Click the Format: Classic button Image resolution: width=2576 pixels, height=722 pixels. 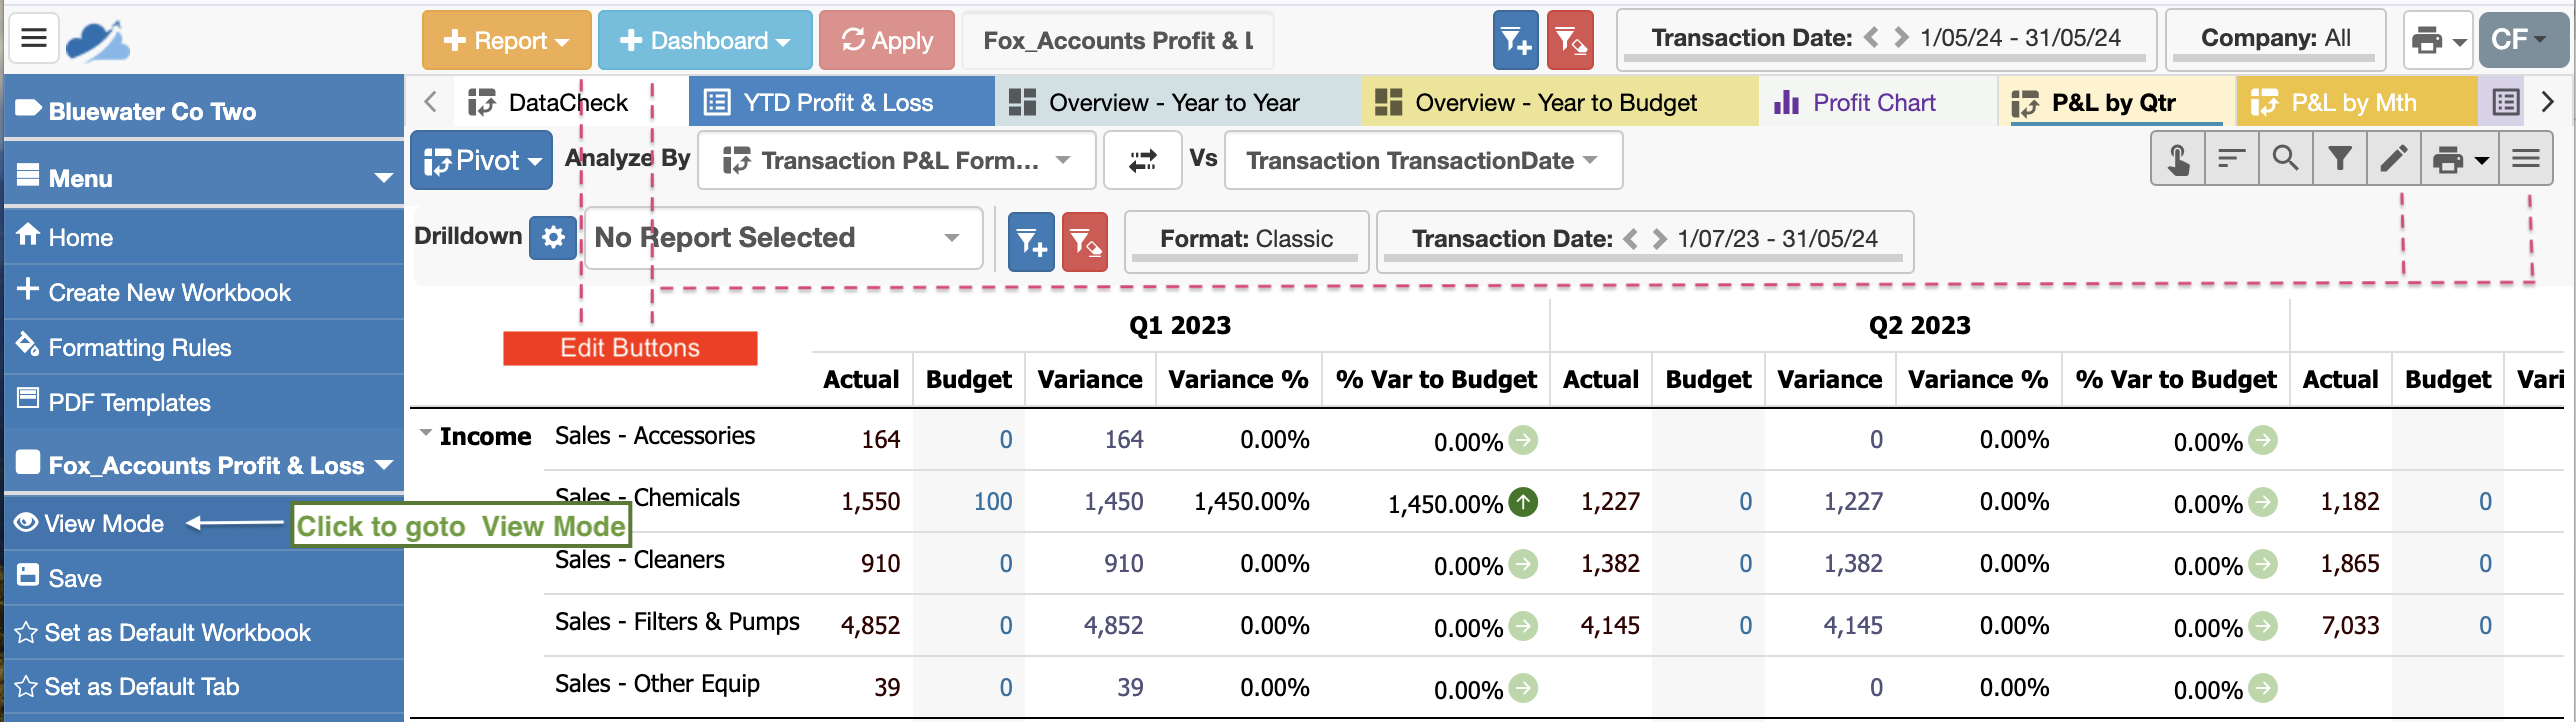(x=1246, y=240)
